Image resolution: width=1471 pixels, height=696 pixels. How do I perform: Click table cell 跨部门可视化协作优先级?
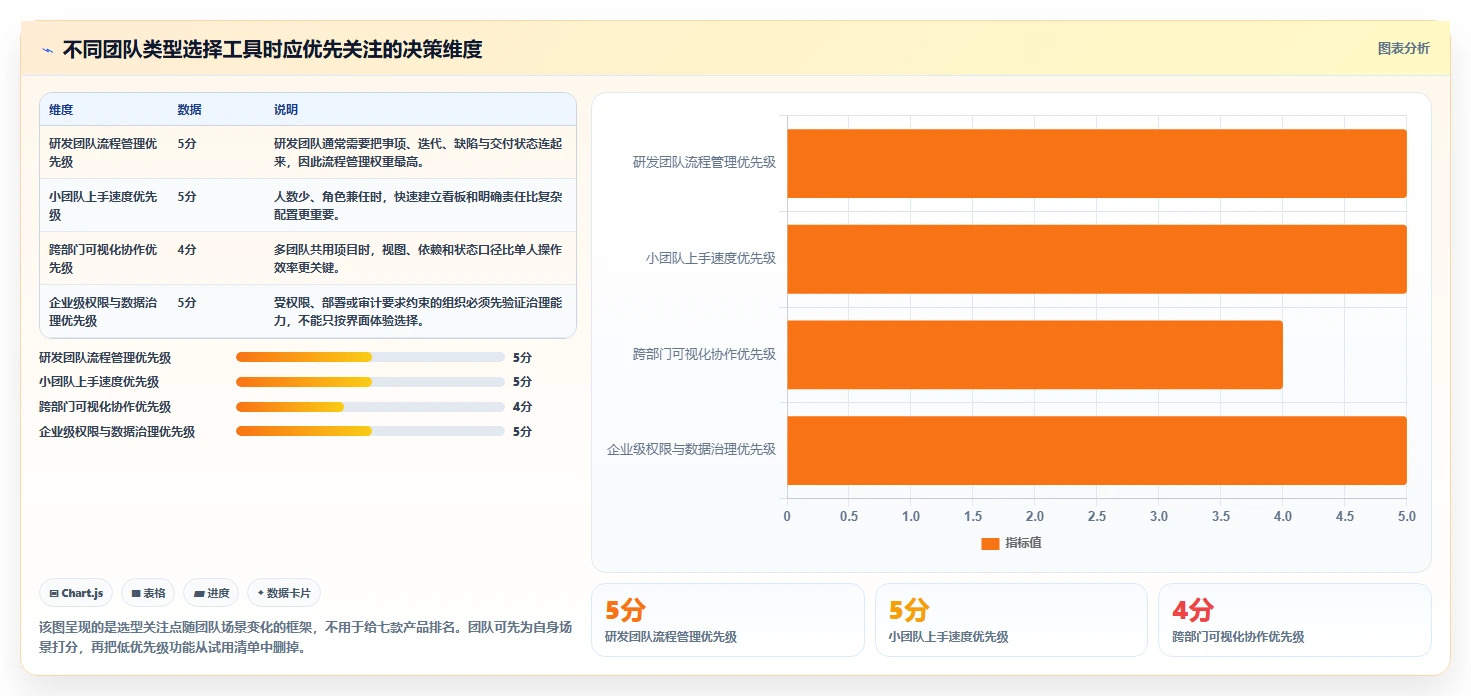click(x=104, y=258)
